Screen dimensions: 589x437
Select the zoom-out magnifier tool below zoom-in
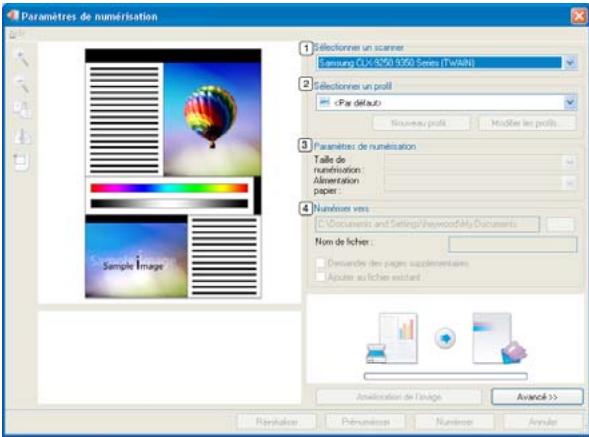[22, 84]
